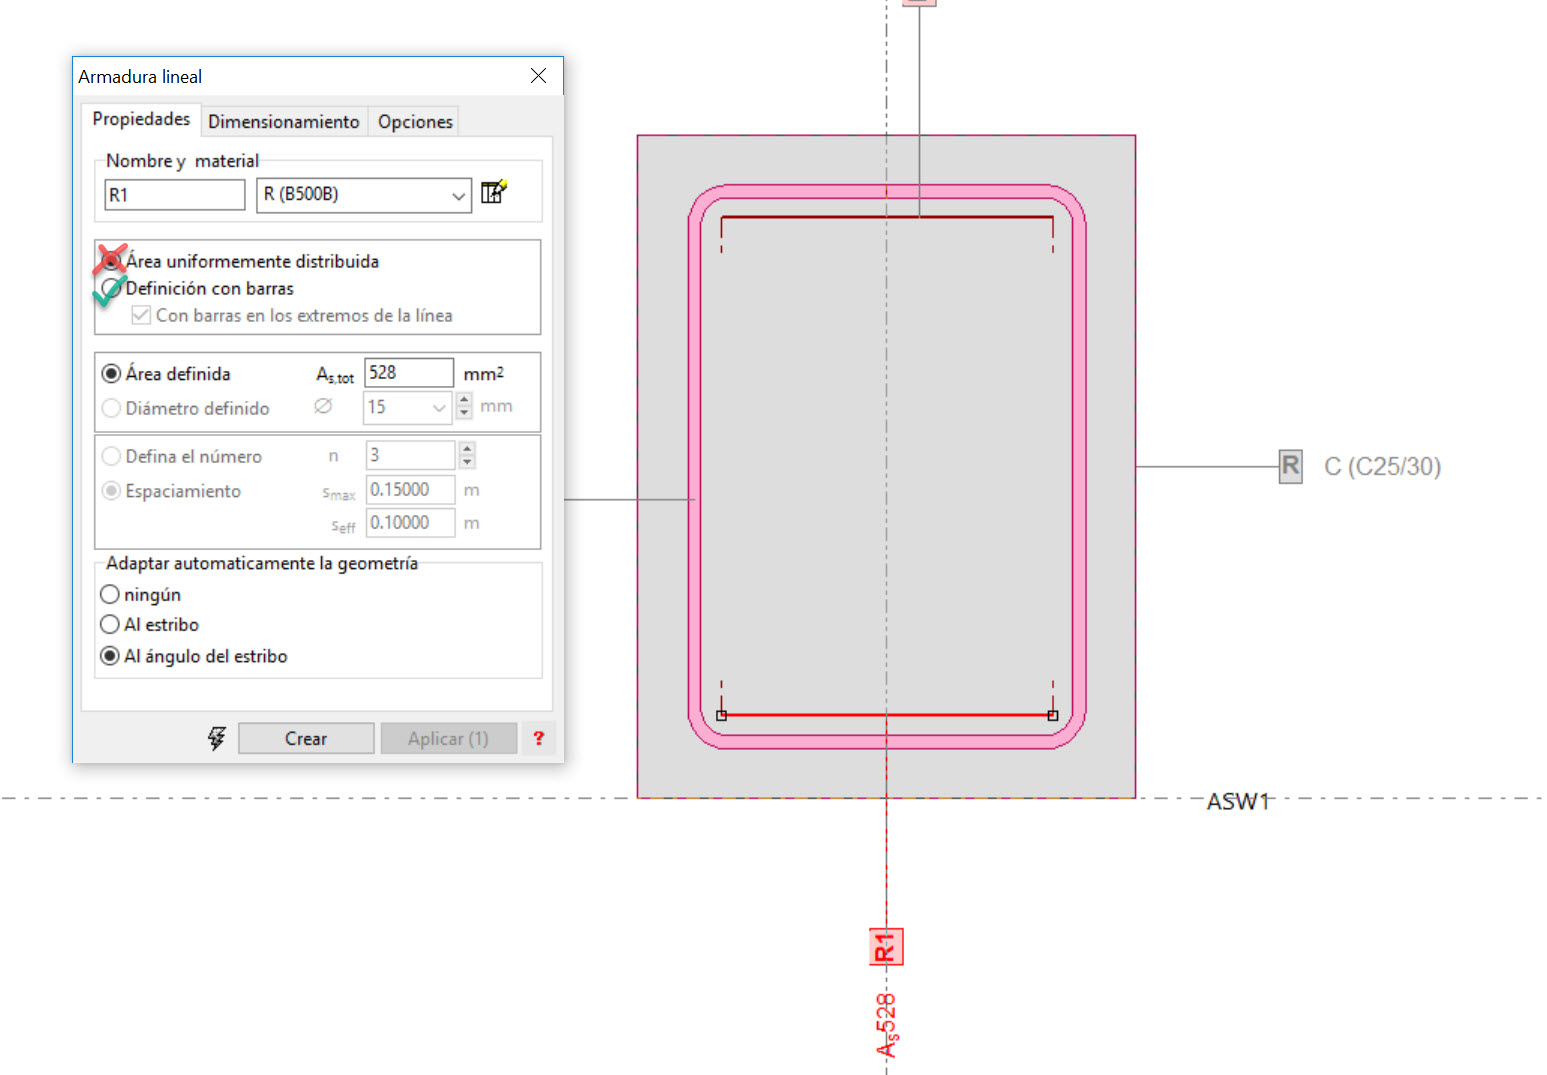Click the Aplicar (1) button

point(448,738)
